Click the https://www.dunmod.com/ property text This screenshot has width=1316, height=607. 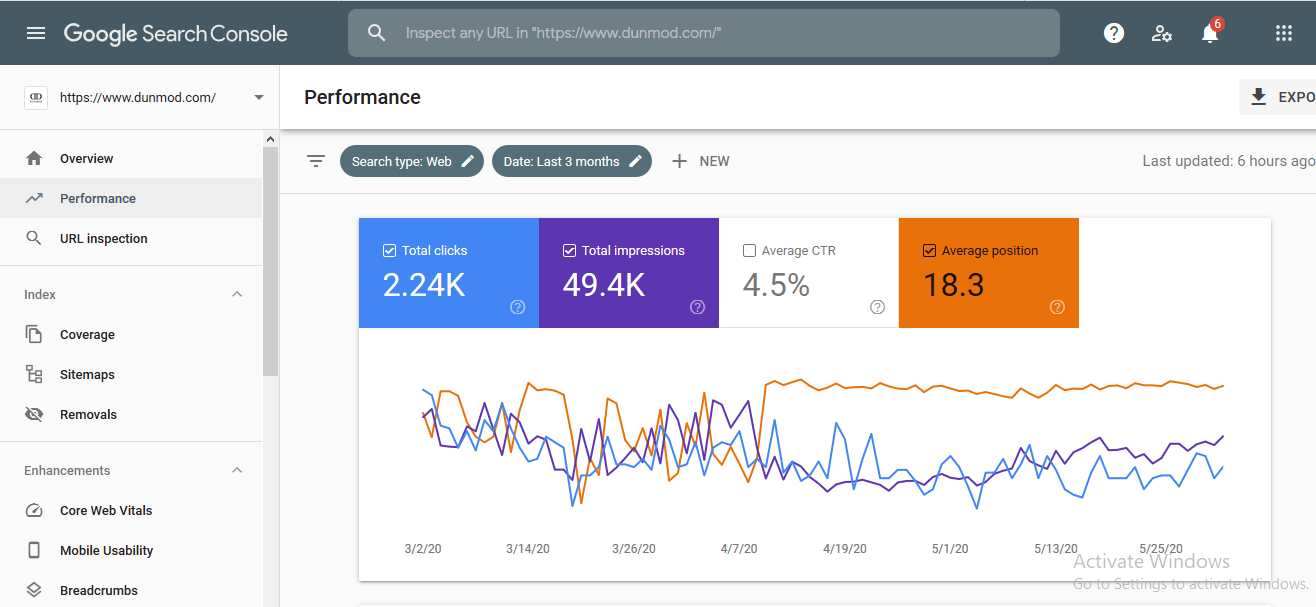pyautogui.click(x=138, y=97)
